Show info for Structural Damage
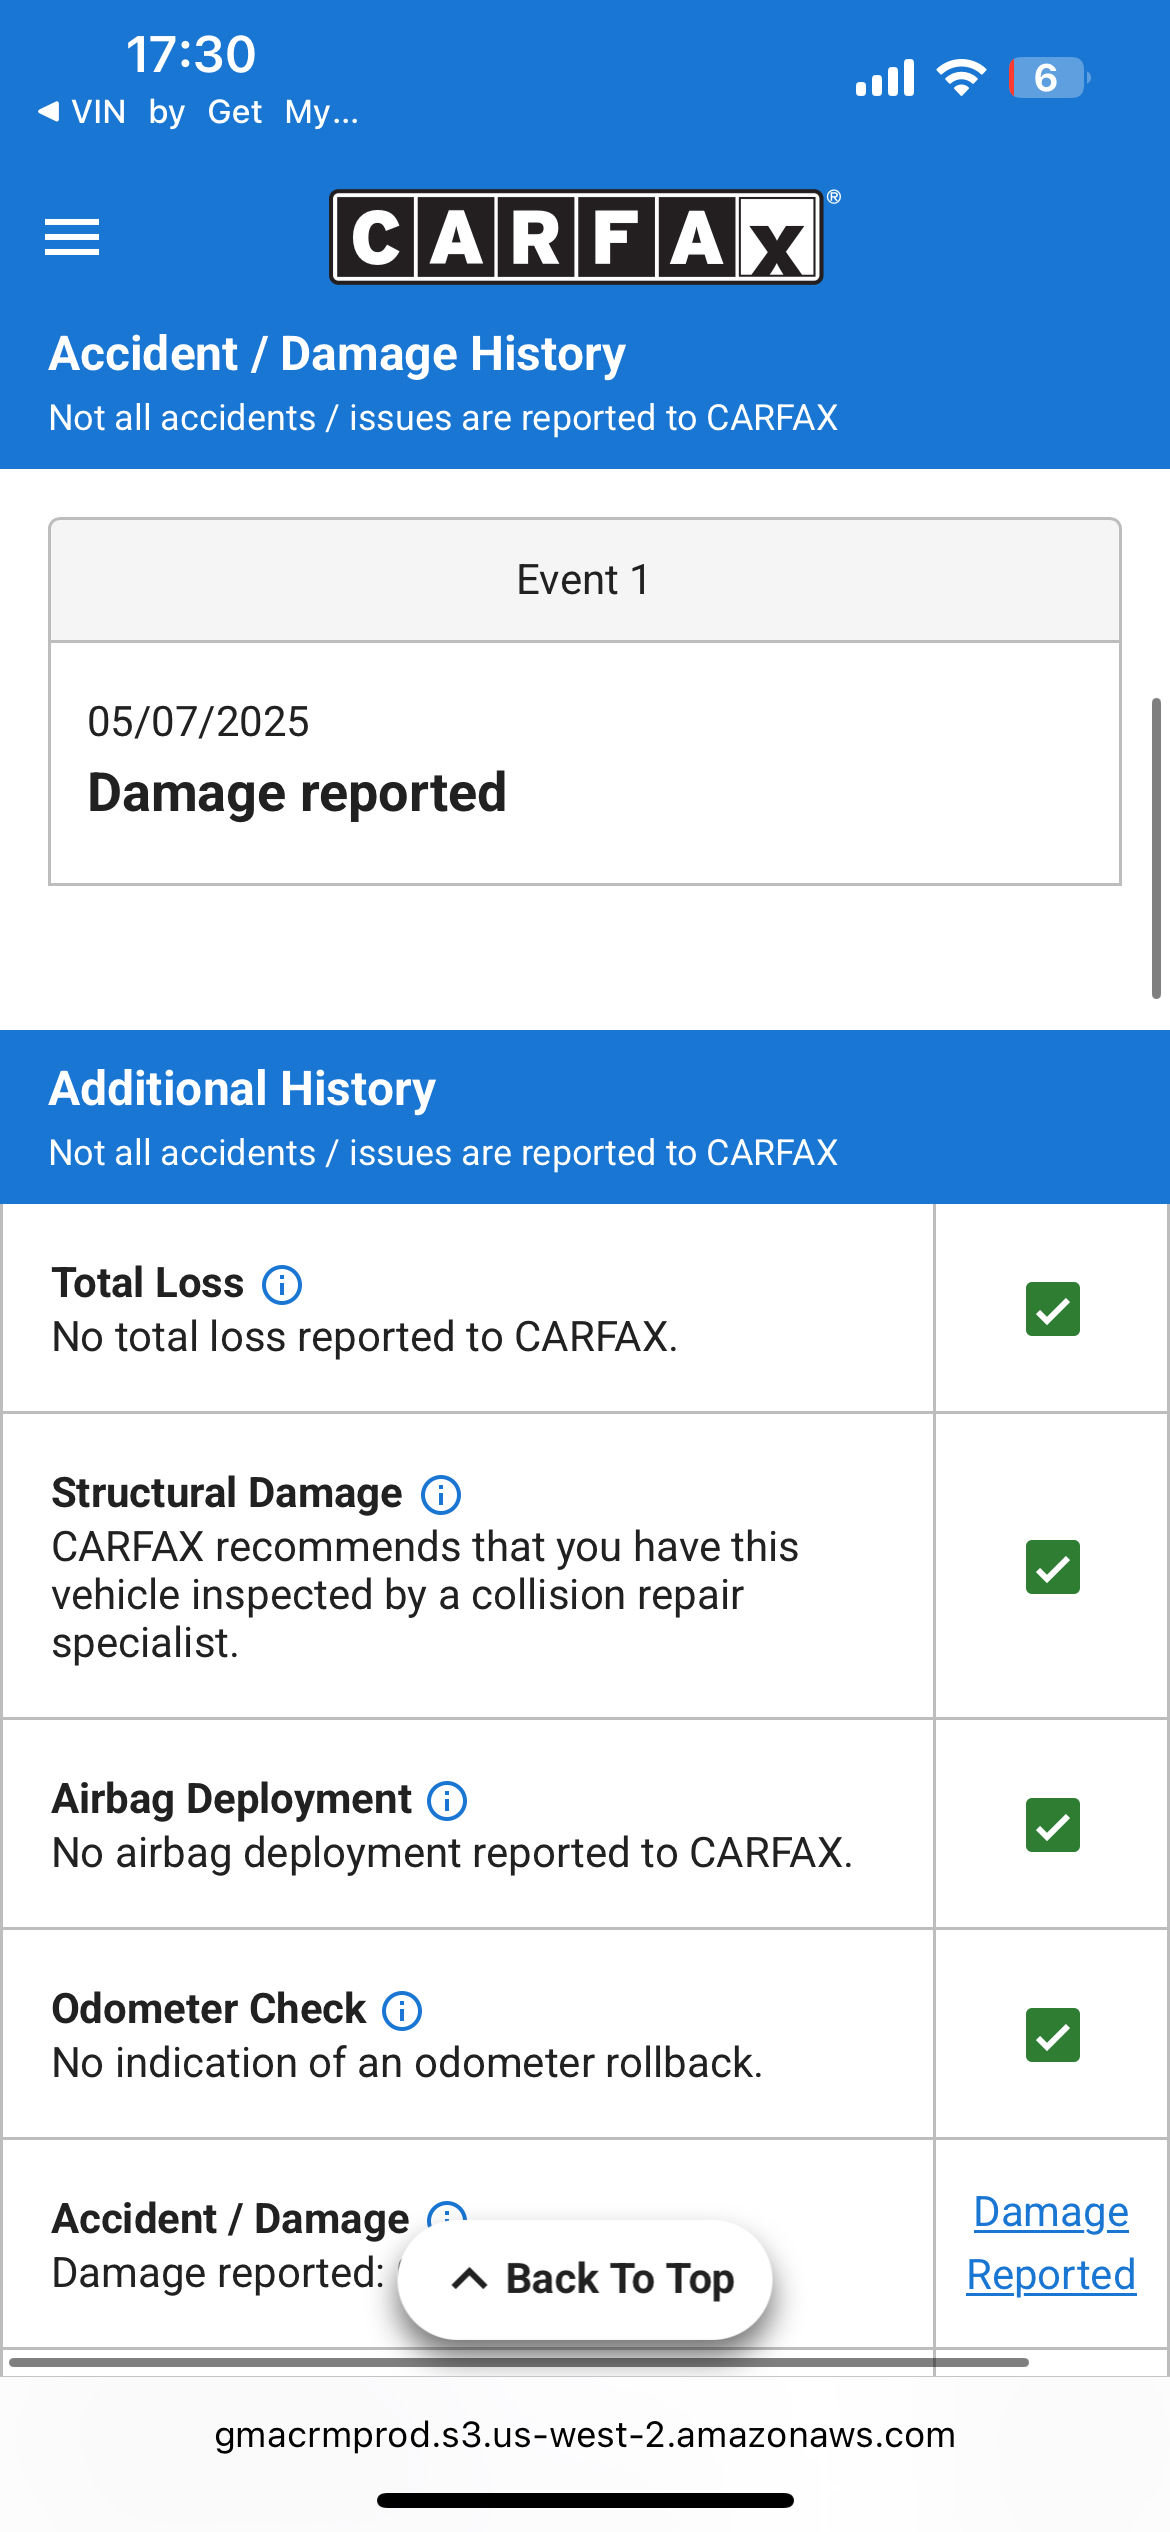The height and width of the screenshot is (2532, 1170). pos(441,1494)
